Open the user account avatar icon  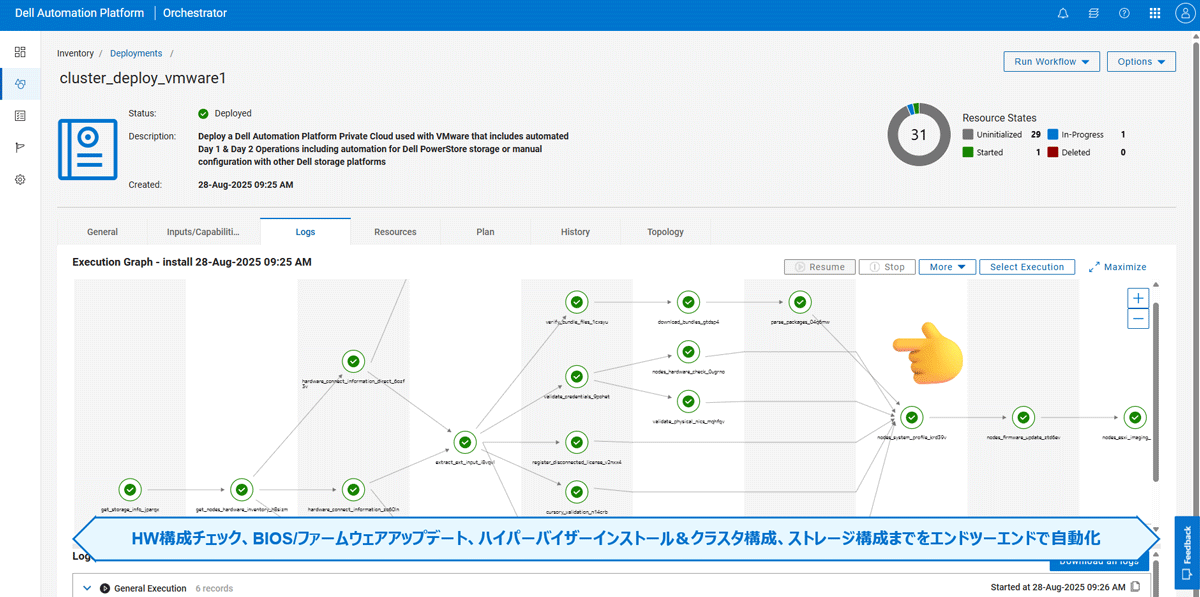pyautogui.click(x=1185, y=14)
